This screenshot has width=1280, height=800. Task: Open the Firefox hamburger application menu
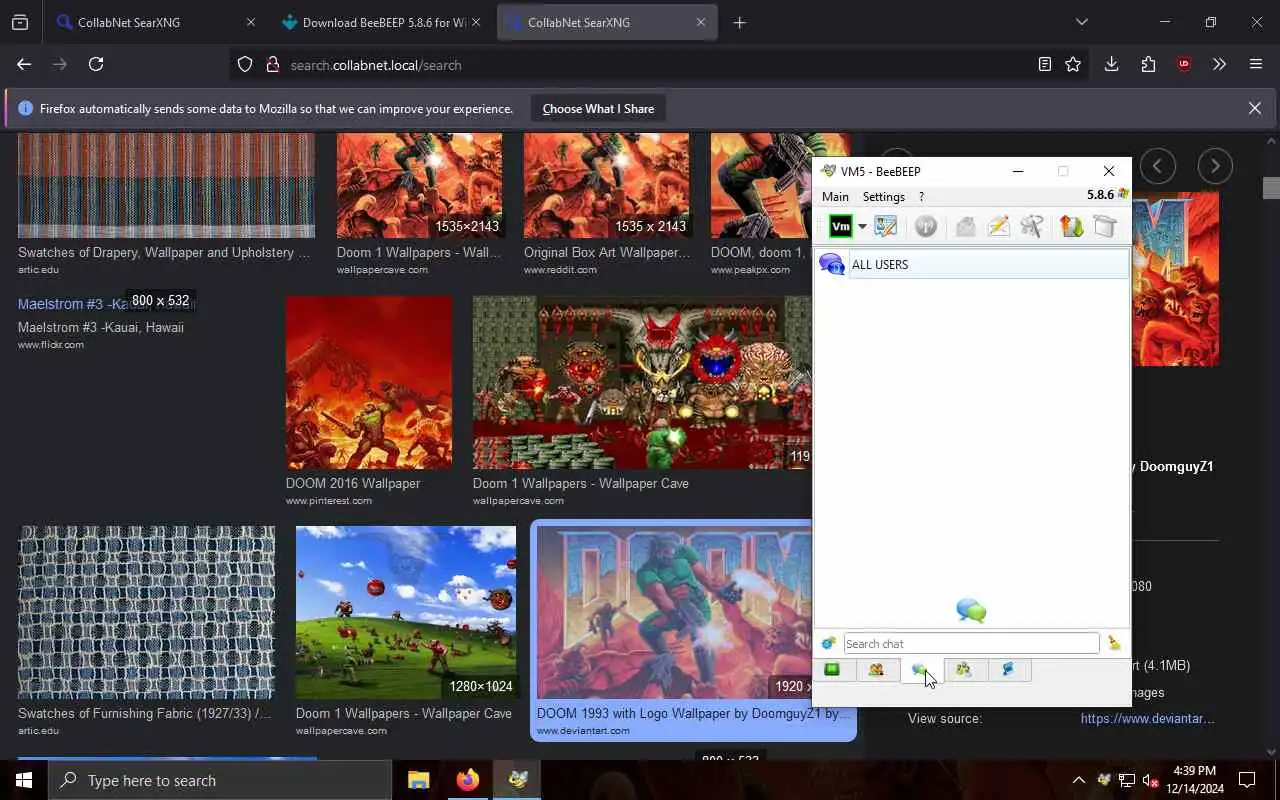click(x=1256, y=64)
